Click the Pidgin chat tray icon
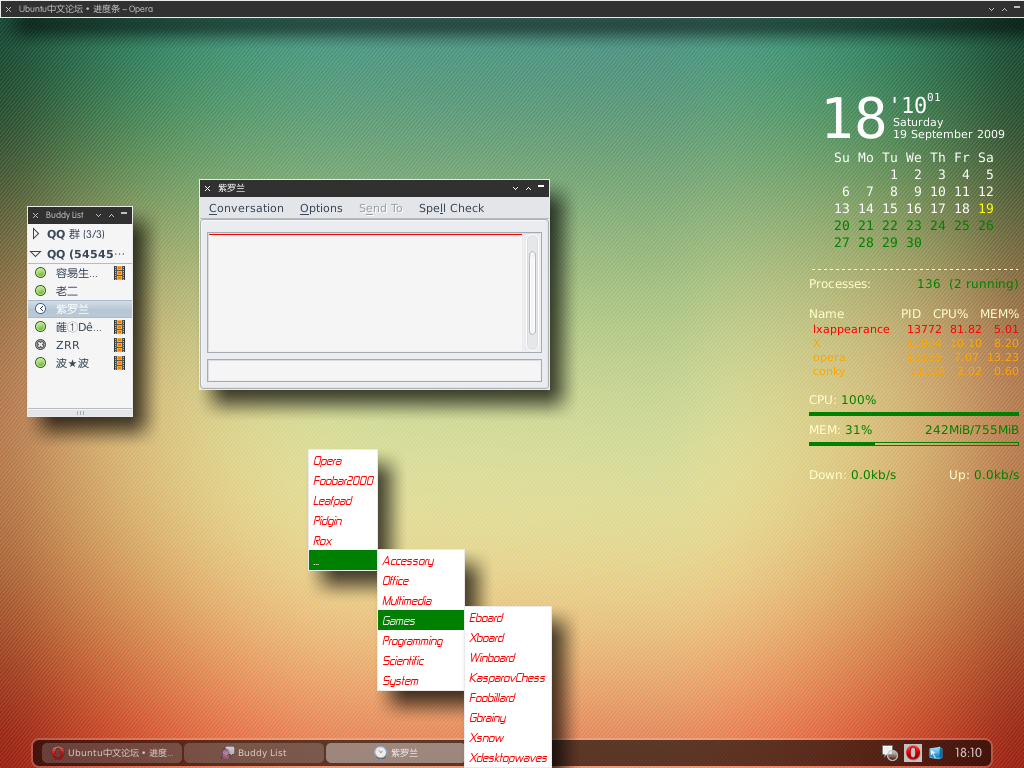1024x768 pixels. 889,753
